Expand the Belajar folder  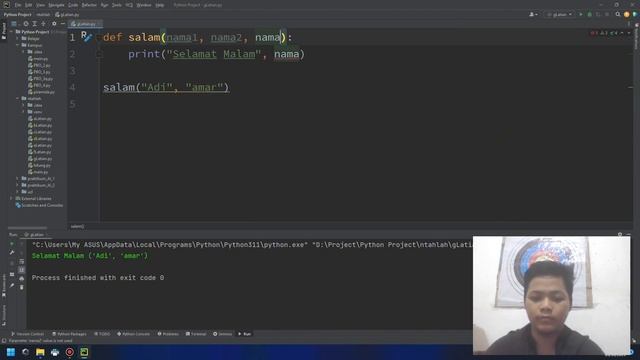click(18, 38)
